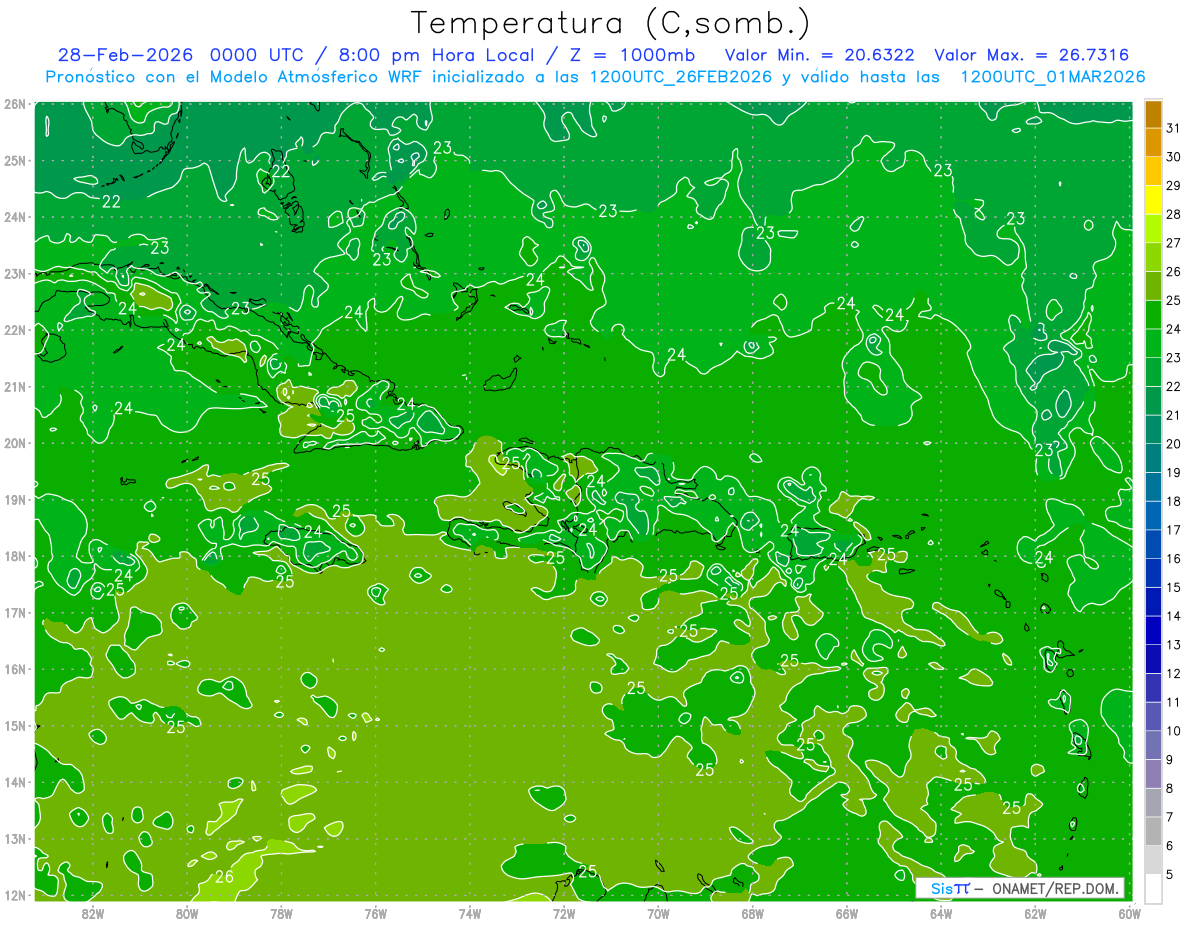Click the '66W' longitude axis label
1200x927 pixels.
click(x=847, y=913)
